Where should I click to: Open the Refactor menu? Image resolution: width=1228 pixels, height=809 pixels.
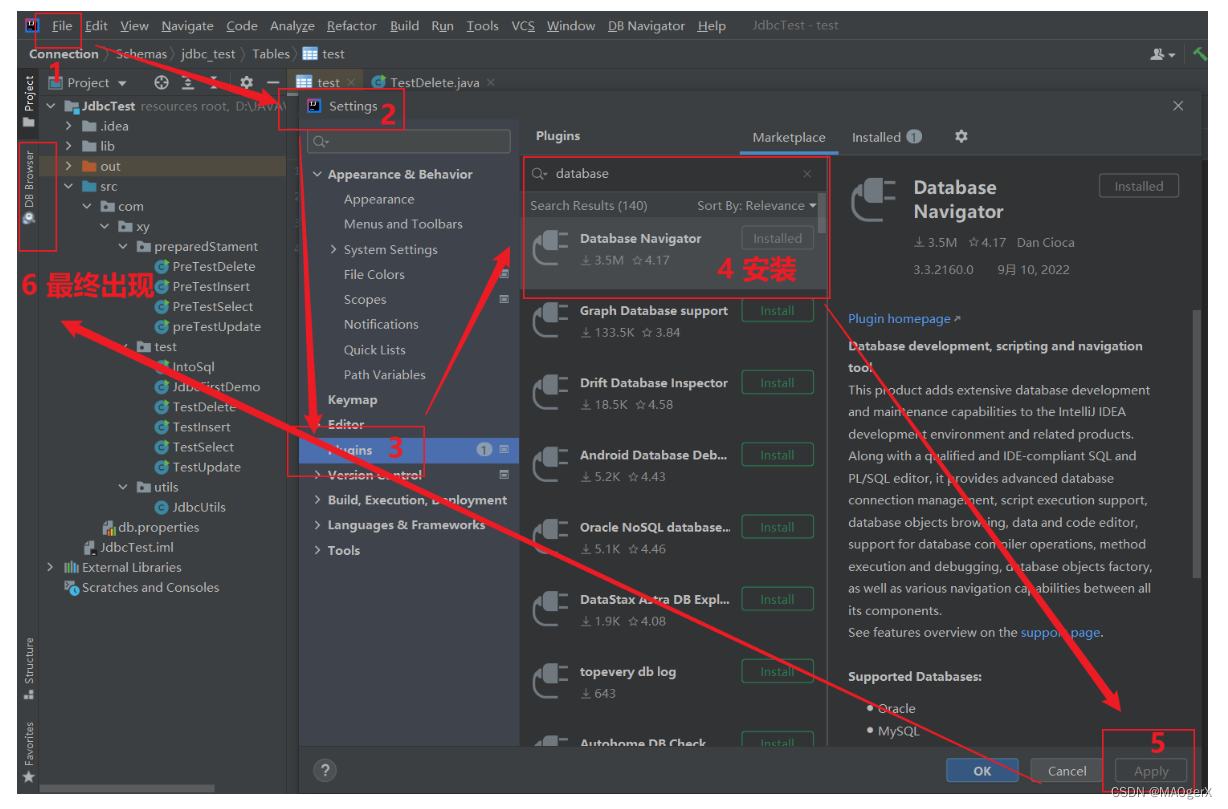[352, 26]
